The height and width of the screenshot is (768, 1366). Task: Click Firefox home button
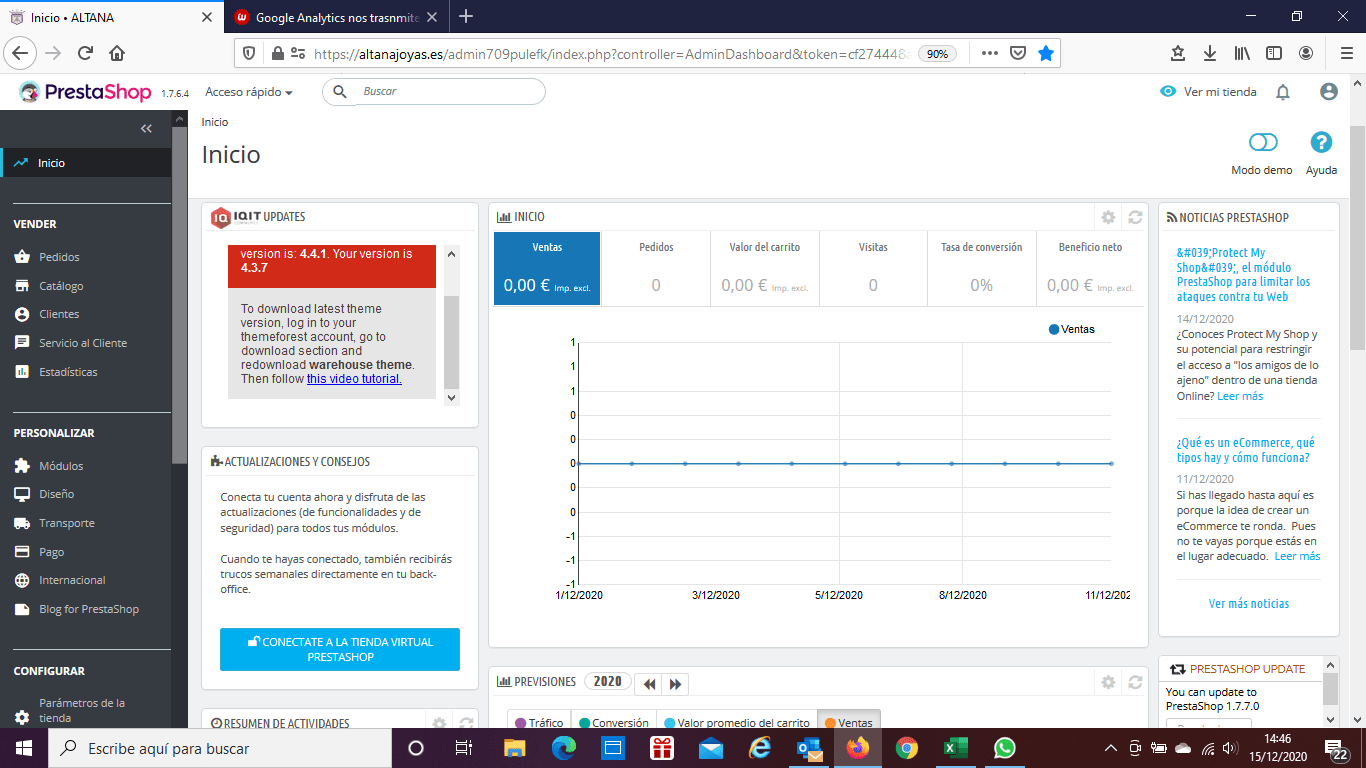point(117,53)
